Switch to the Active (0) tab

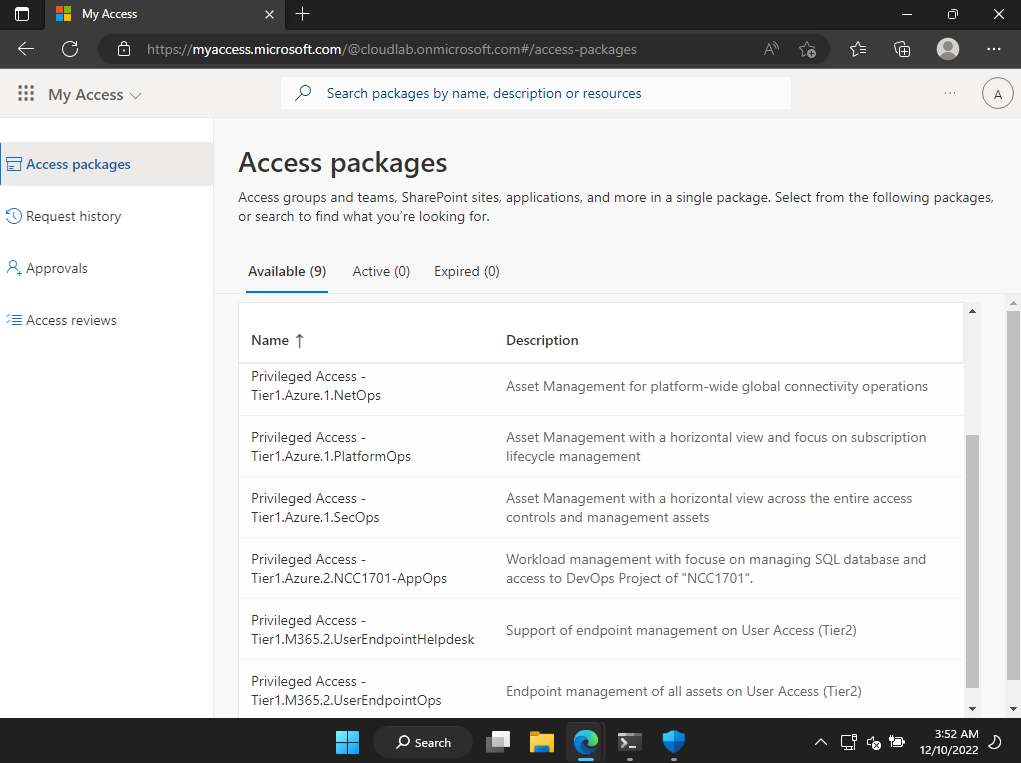pyautogui.click(x=381, y=271)
